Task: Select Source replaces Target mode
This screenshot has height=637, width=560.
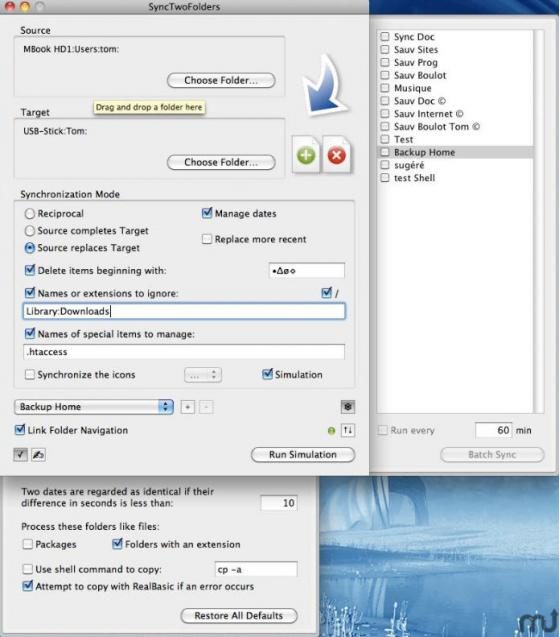Action: click(30, 248)
